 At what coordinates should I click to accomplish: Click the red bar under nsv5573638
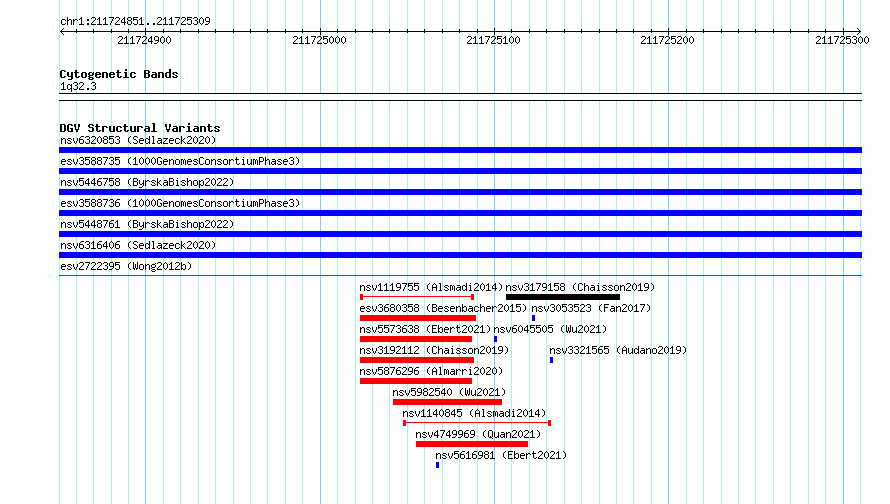(x=416, y=339)
